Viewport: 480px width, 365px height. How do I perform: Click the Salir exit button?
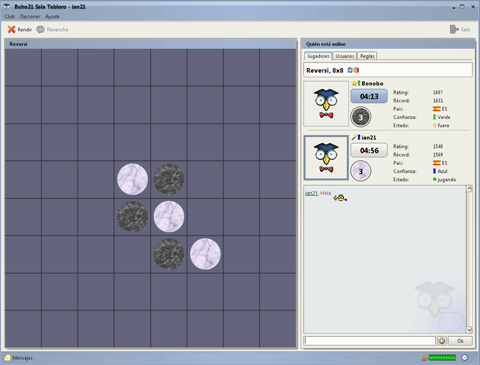(460, 30)
